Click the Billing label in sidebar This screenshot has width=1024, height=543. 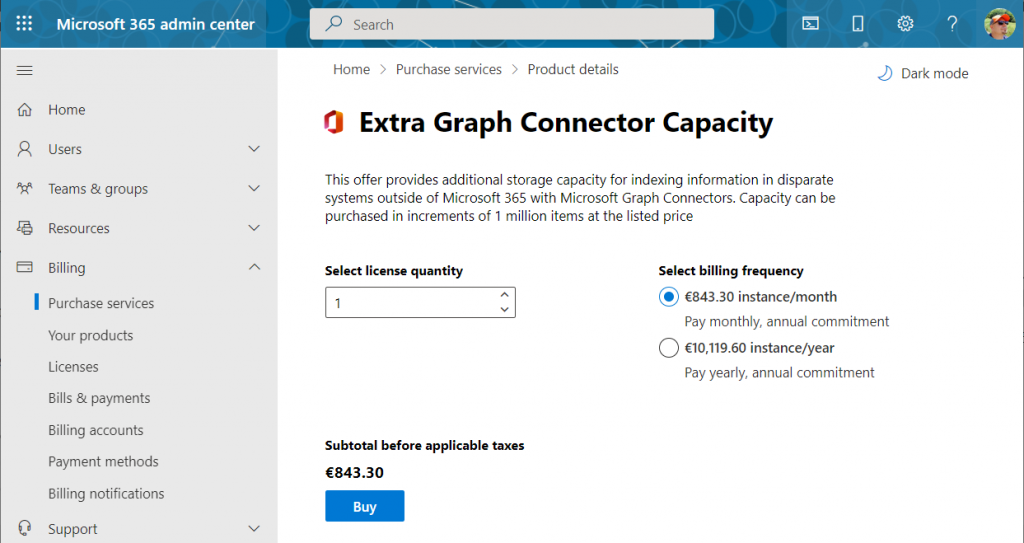tap(67, 268)
